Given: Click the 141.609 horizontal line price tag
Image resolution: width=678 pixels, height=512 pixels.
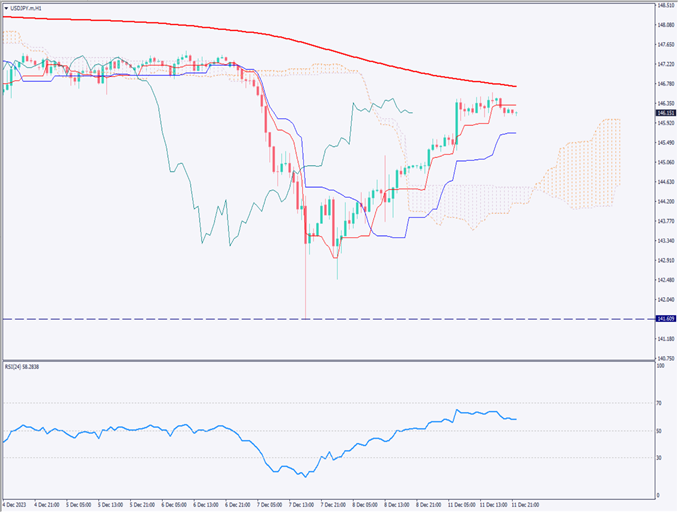Looking at the screenshot, I should 664,319.
